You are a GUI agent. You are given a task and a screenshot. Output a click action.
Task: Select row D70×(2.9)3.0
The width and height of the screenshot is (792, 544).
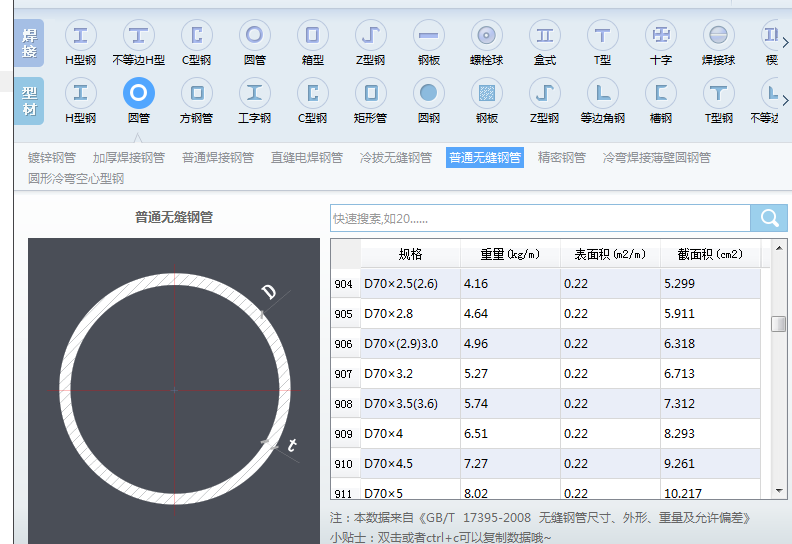pos(546,343)
